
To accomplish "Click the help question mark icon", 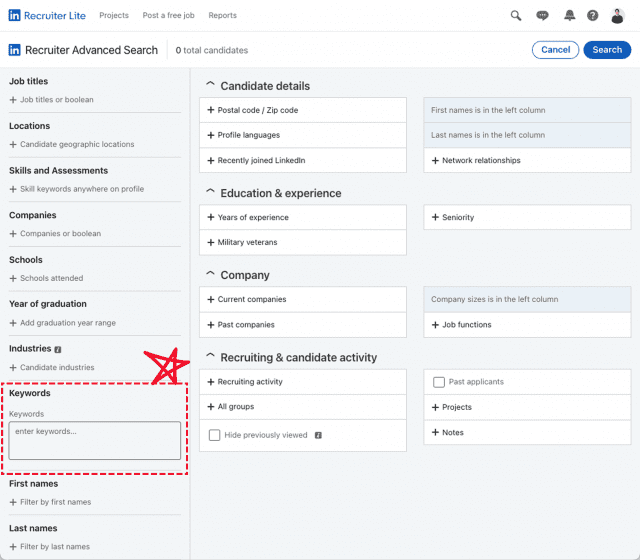I will (x=593, y=16).
